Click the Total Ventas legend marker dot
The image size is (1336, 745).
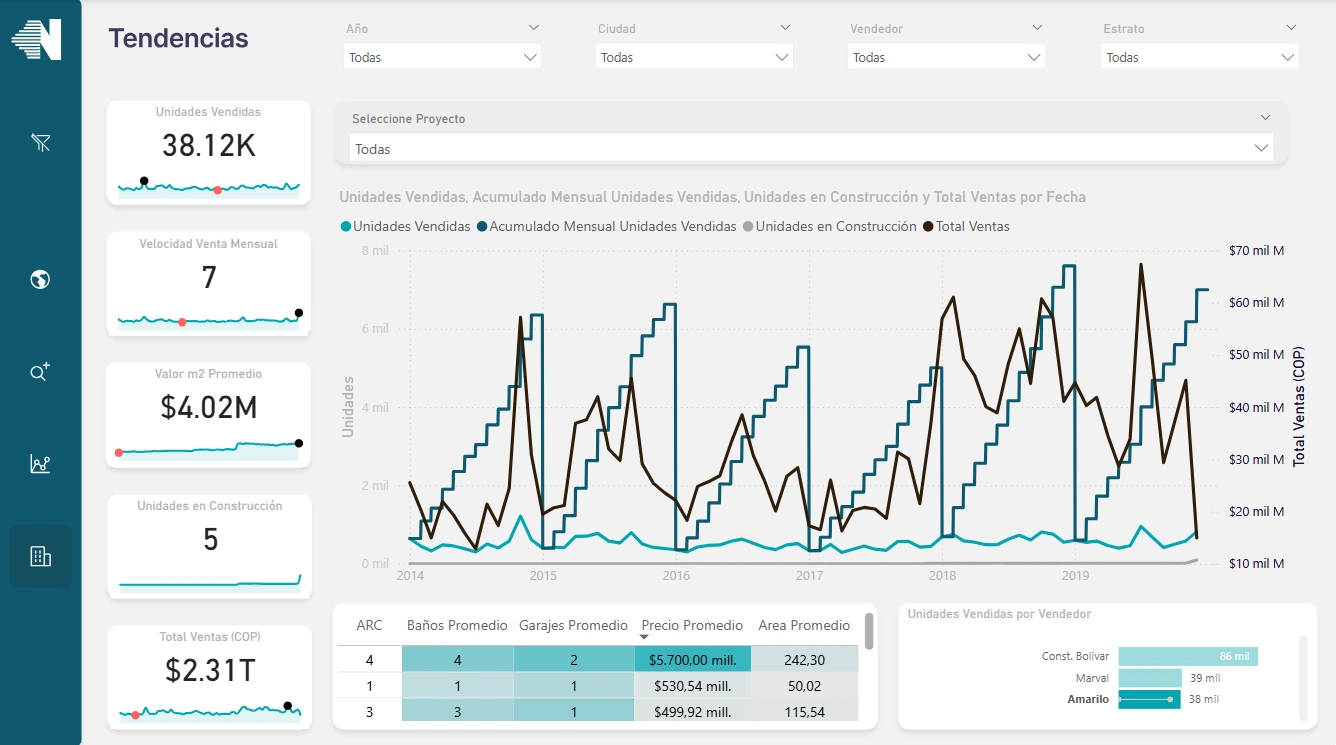point(927,227)
